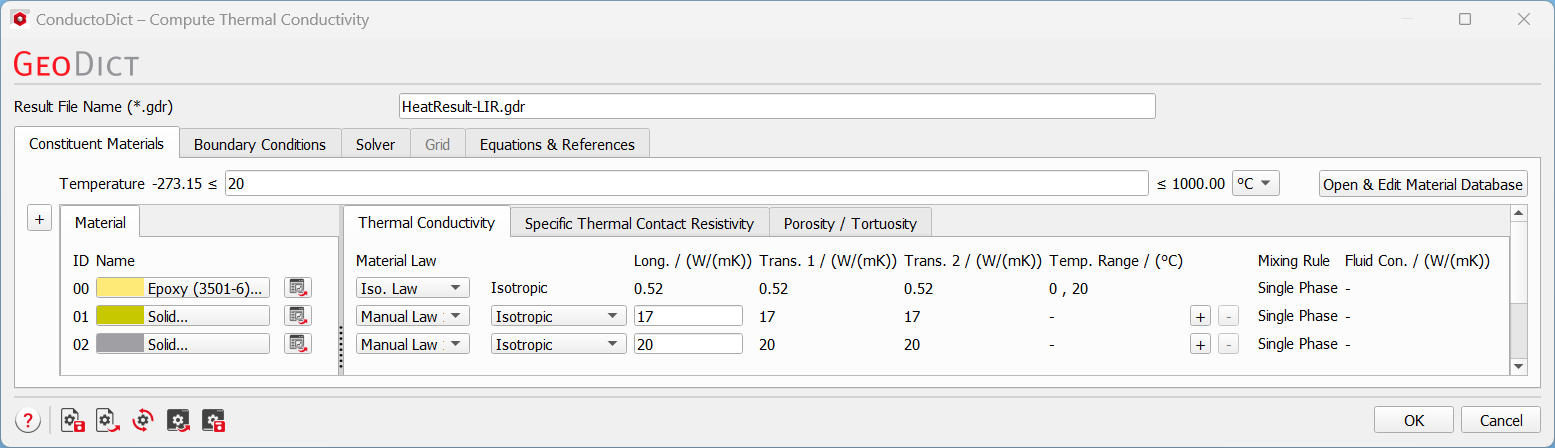Load settings from project folder icon
This screenshot has width=1555, height=448.
click(179, 421)
